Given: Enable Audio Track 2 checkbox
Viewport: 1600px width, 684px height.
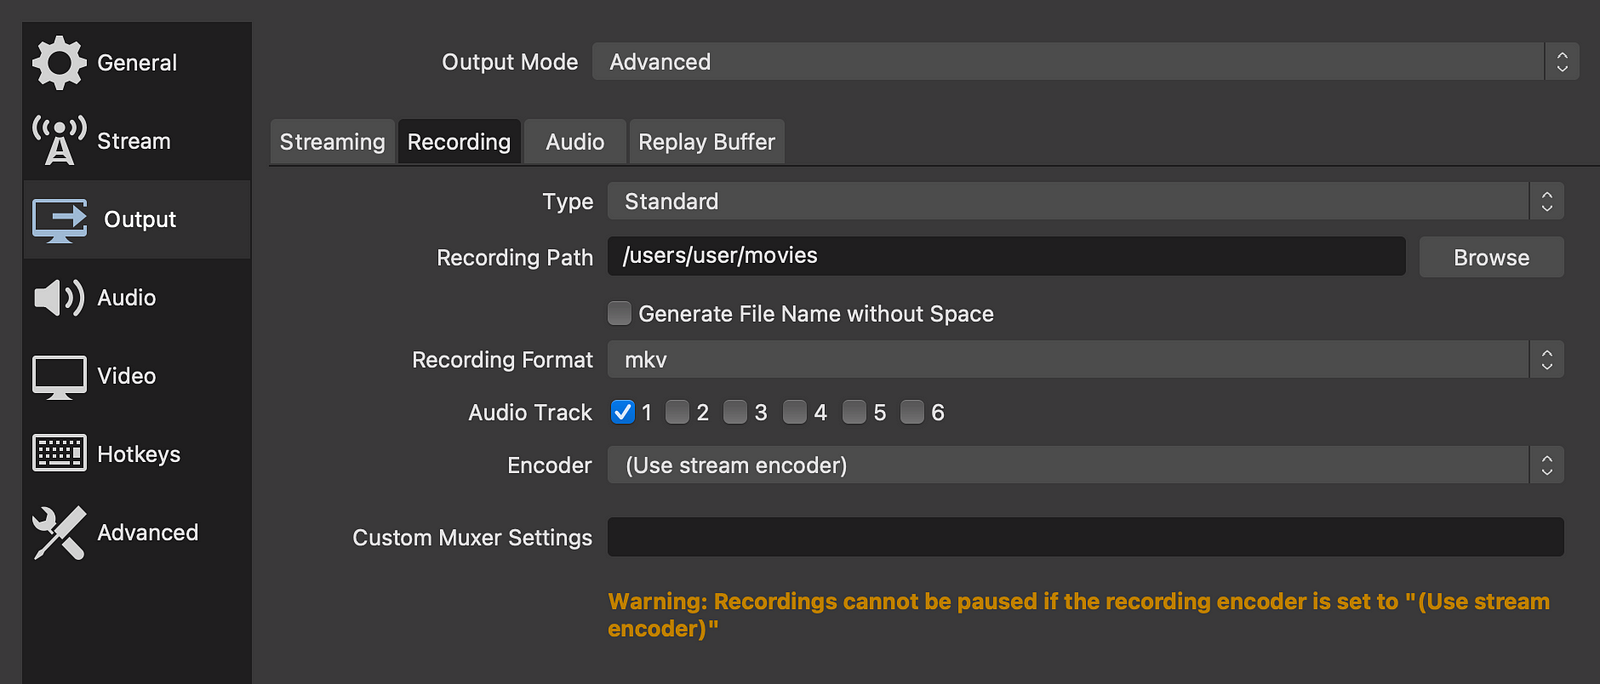Looking at the screenshot, I should (677, 412).
